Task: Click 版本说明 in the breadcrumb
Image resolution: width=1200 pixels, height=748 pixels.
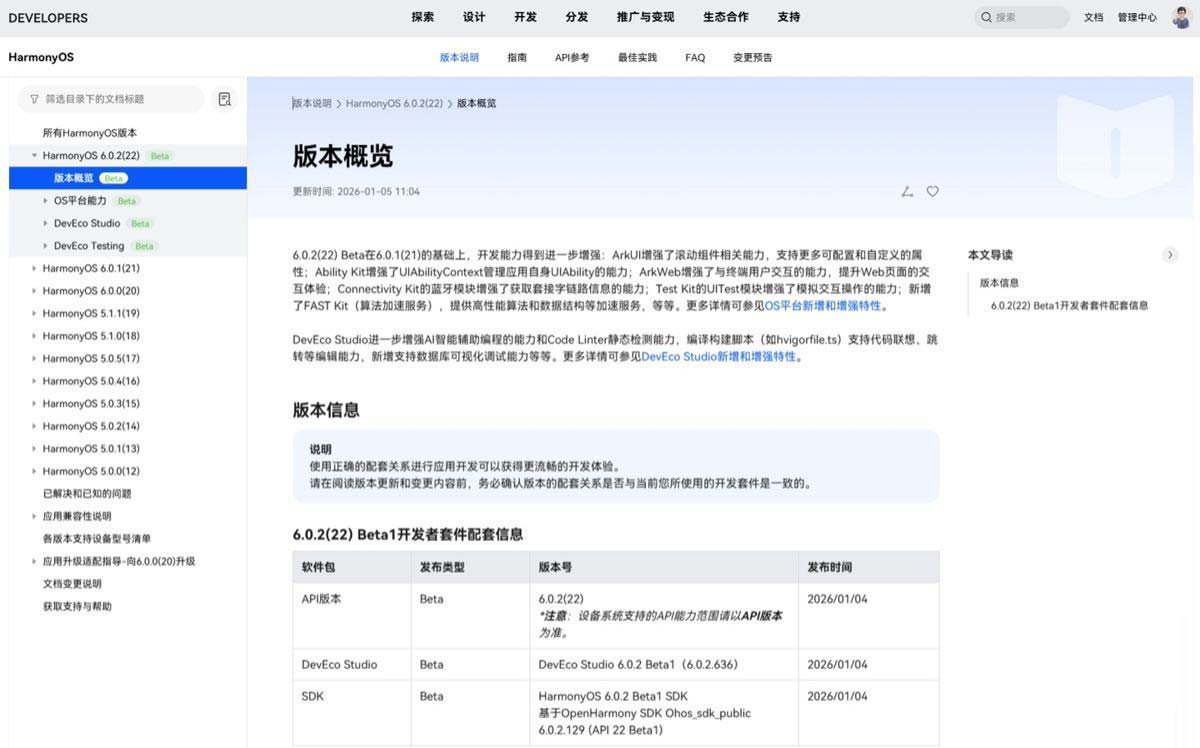Action: coord(312,104)
